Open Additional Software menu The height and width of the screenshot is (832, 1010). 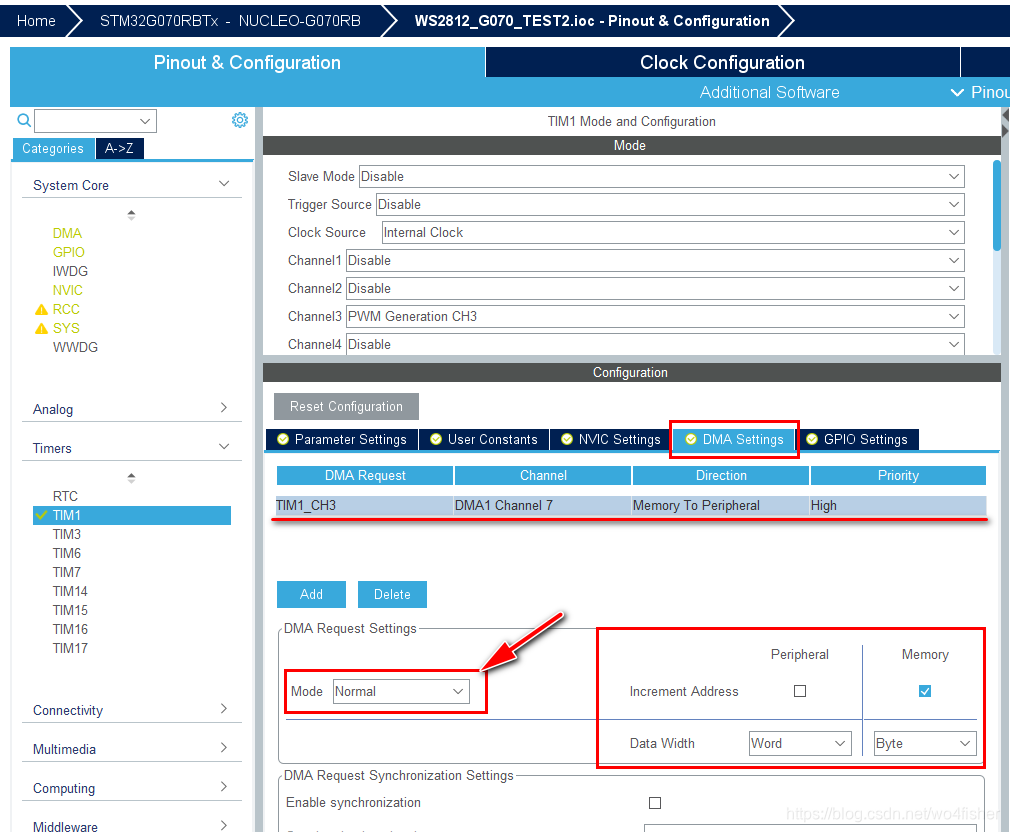pos(770,93)
